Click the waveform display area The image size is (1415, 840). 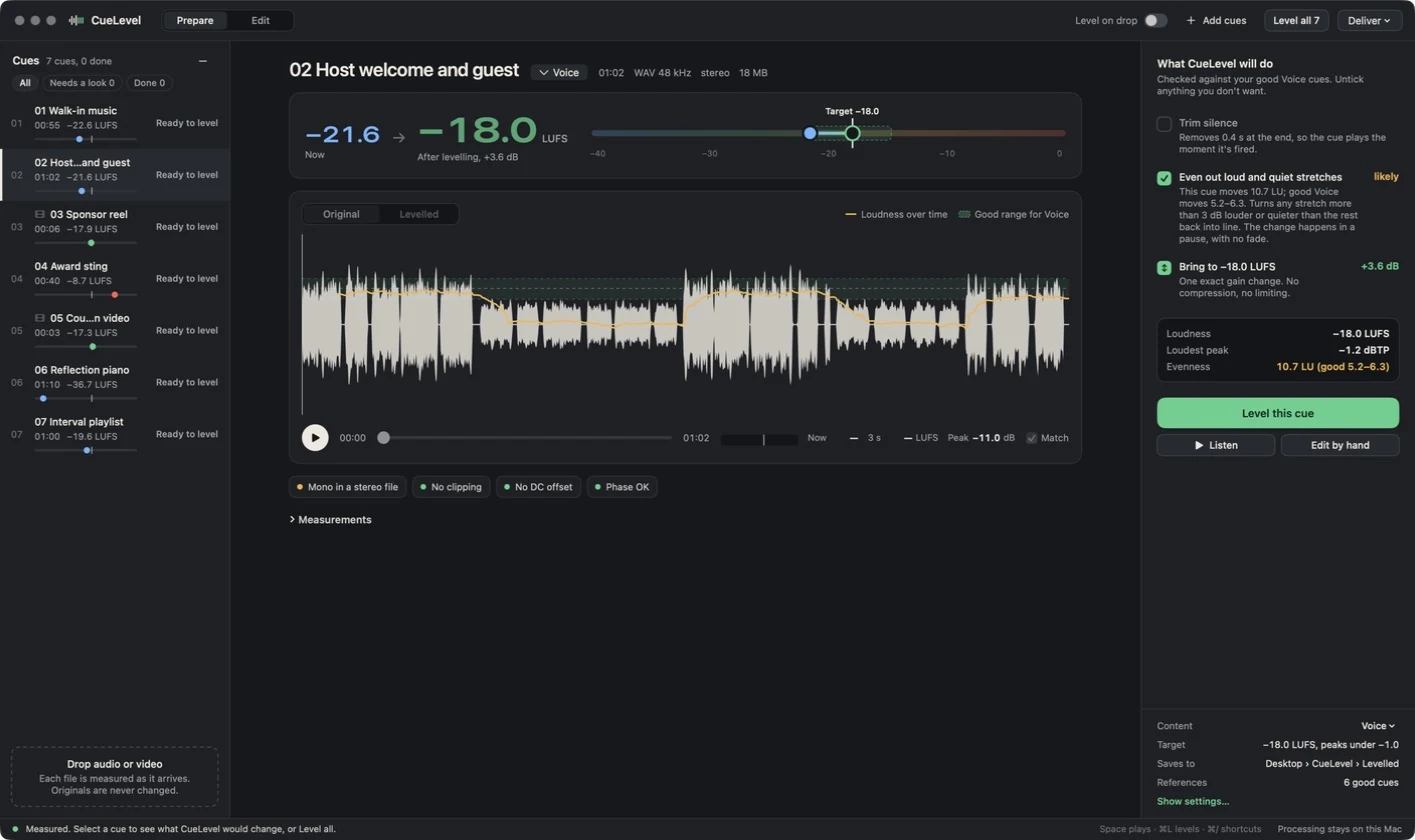click(685, 325)
